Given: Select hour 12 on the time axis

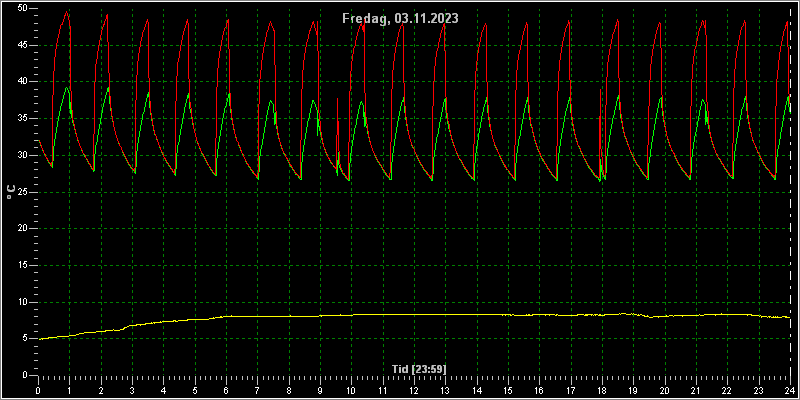Looking at the screenshot, I should (x=414, y=390).
